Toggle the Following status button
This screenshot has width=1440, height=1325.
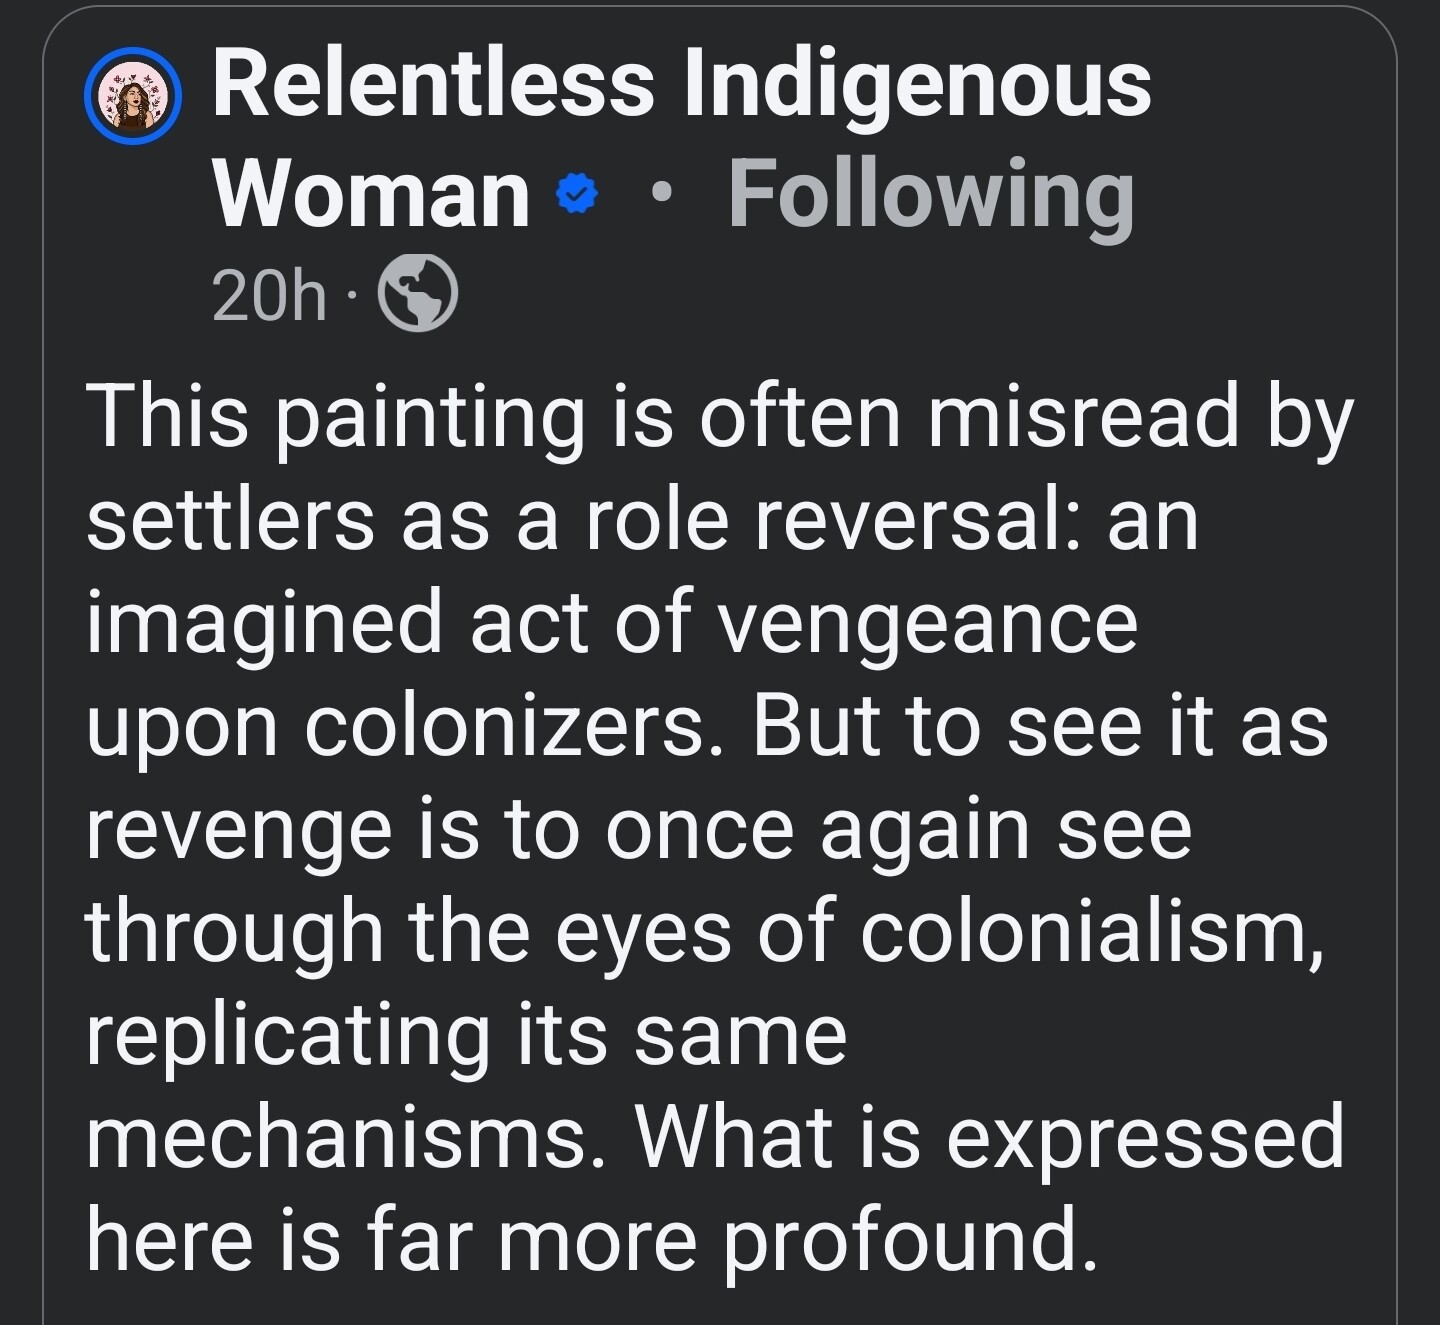(931, 194)
